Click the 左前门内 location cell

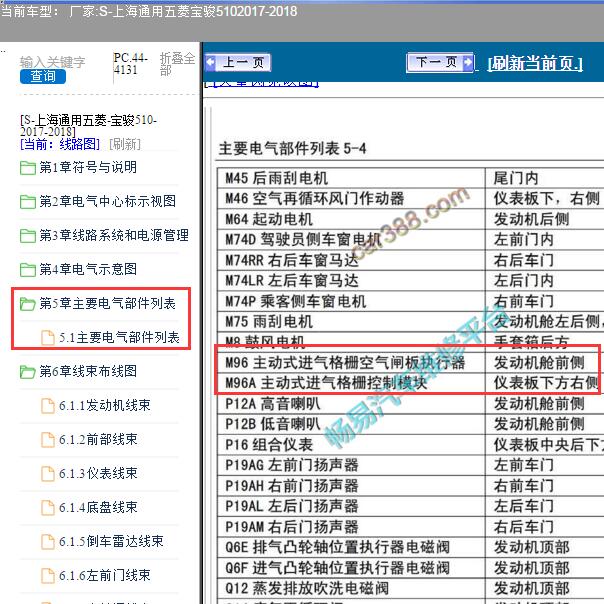click(x=545, y=240)
